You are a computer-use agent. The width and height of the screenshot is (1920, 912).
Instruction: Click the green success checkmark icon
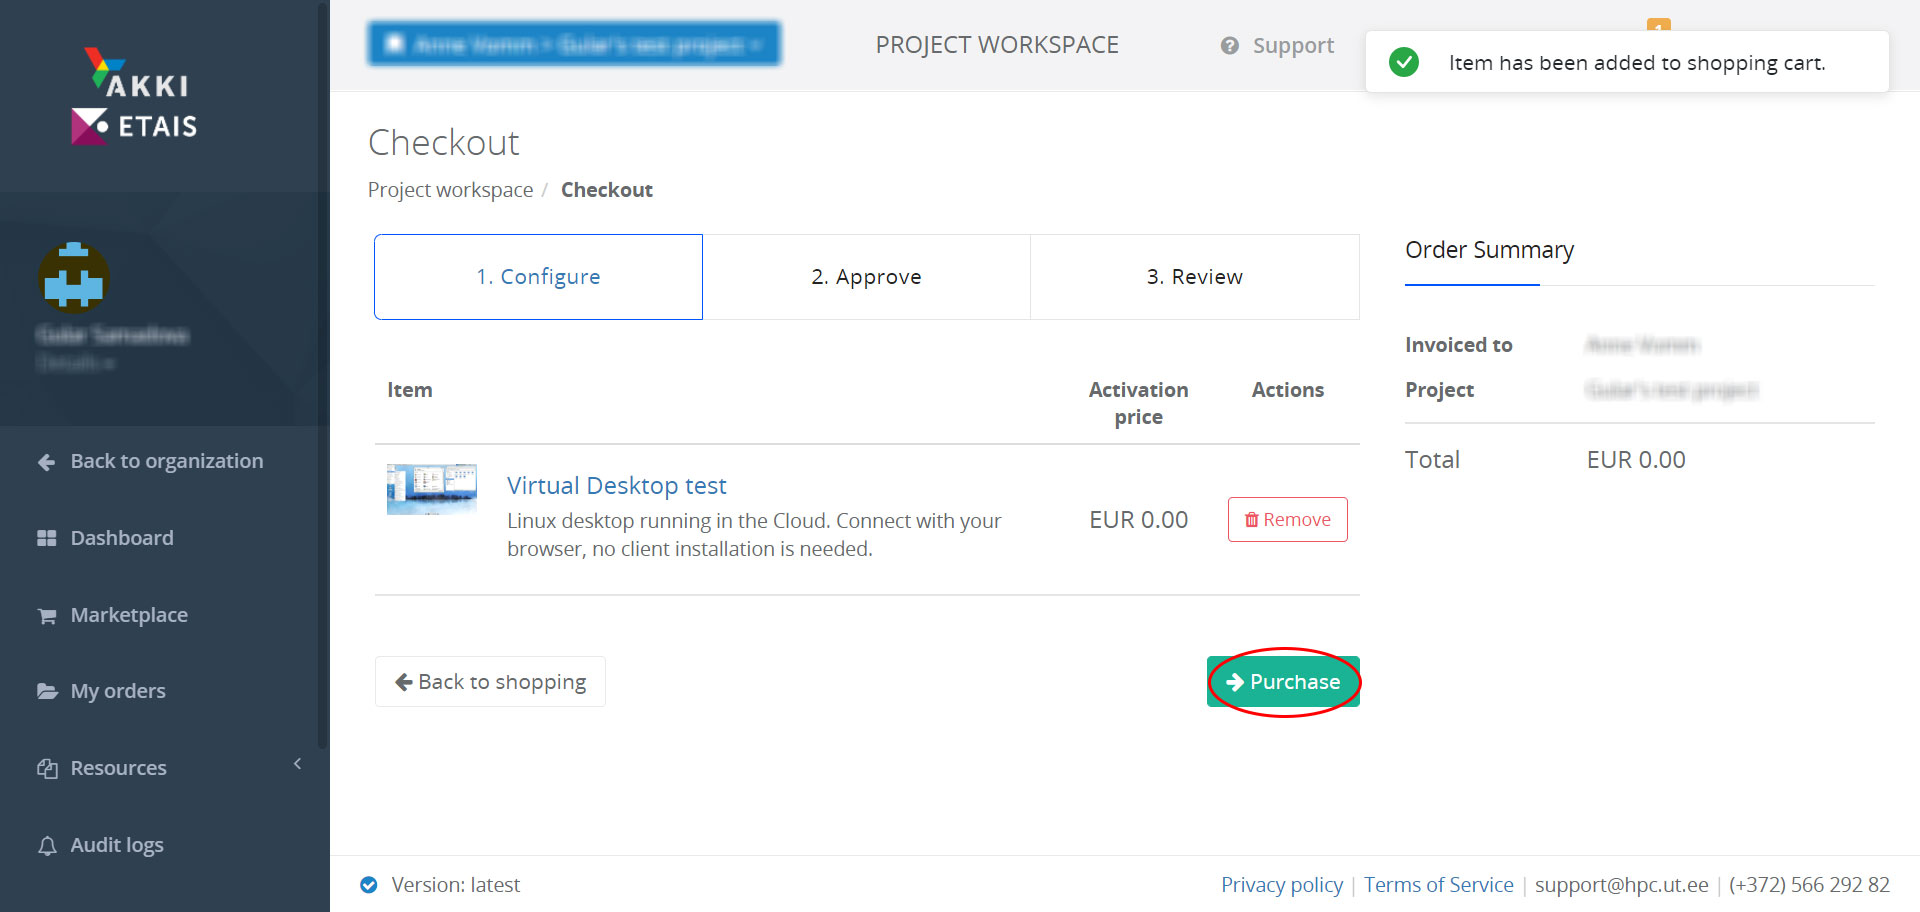tap(1404, 62)
